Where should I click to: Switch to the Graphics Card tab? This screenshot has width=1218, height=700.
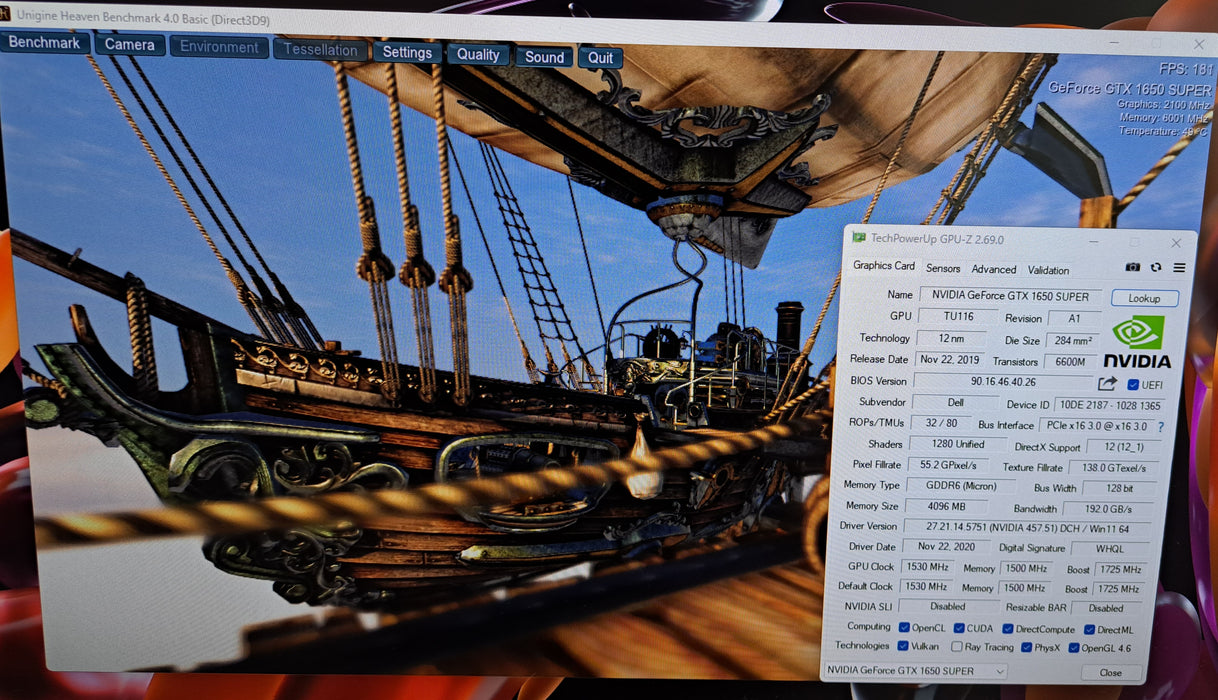coord(884,266)
